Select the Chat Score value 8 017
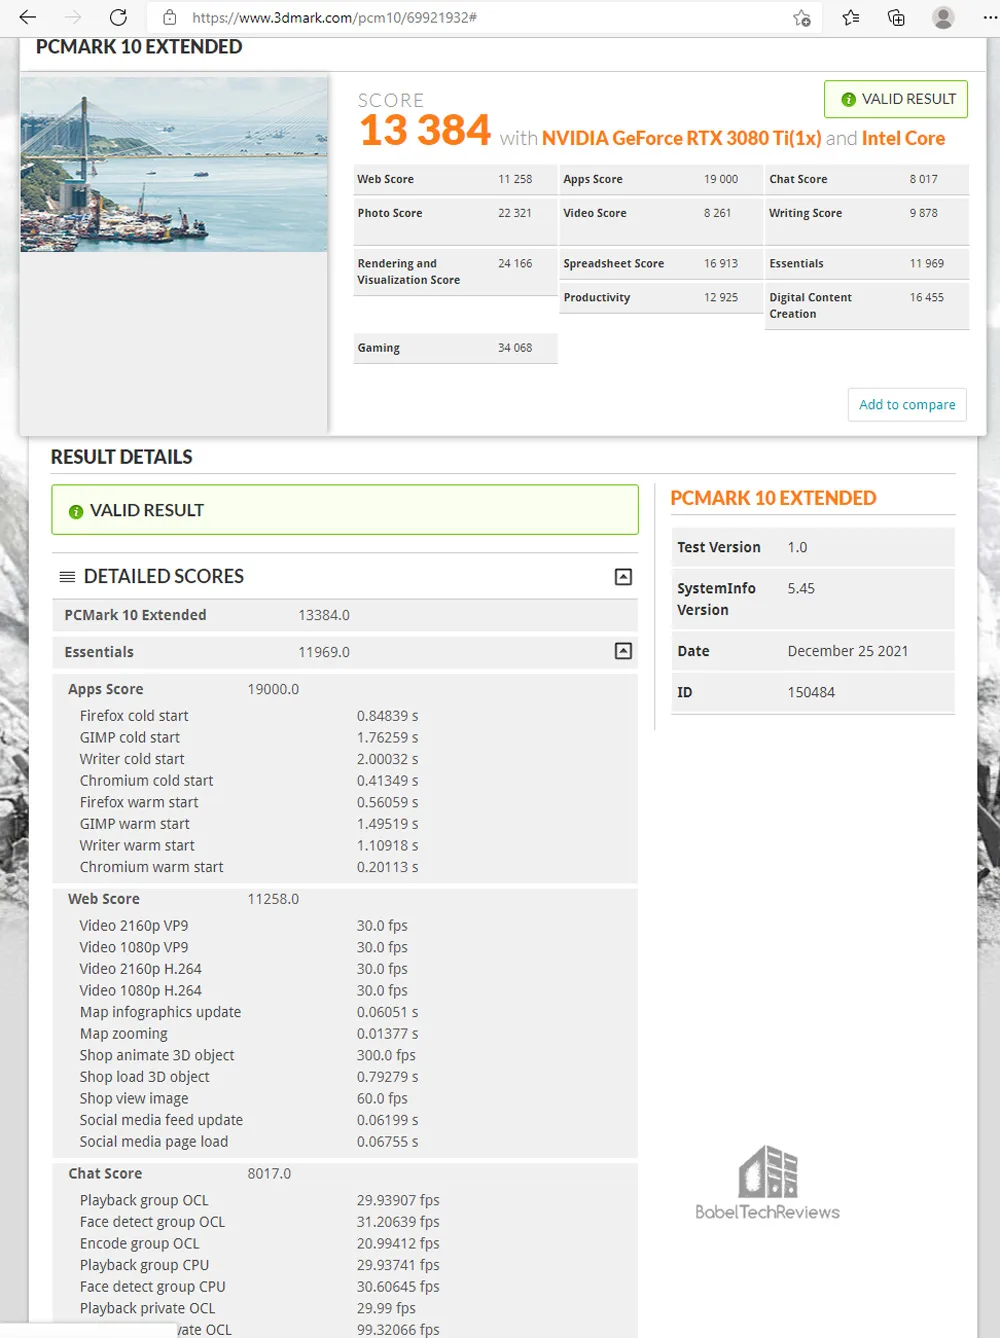Image resolution: width=1000 pixels, height=1338 pixels. [x=923, y=179]
